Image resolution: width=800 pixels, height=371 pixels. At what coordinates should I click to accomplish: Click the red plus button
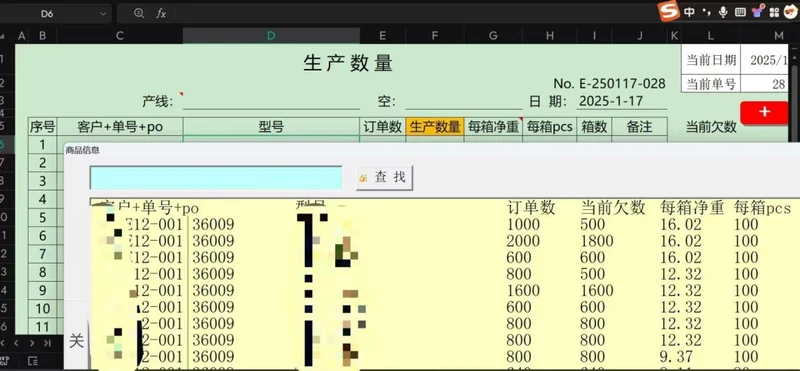click(764, 112)
